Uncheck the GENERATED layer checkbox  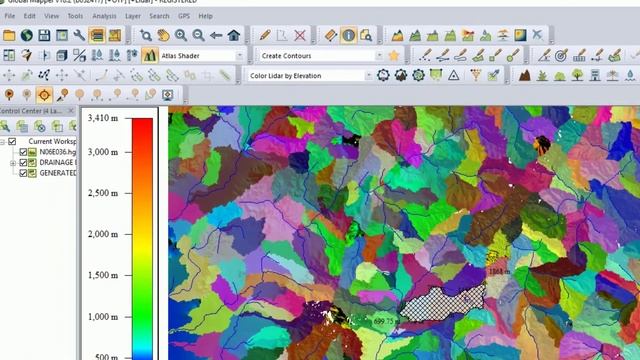tap(23, 173)
